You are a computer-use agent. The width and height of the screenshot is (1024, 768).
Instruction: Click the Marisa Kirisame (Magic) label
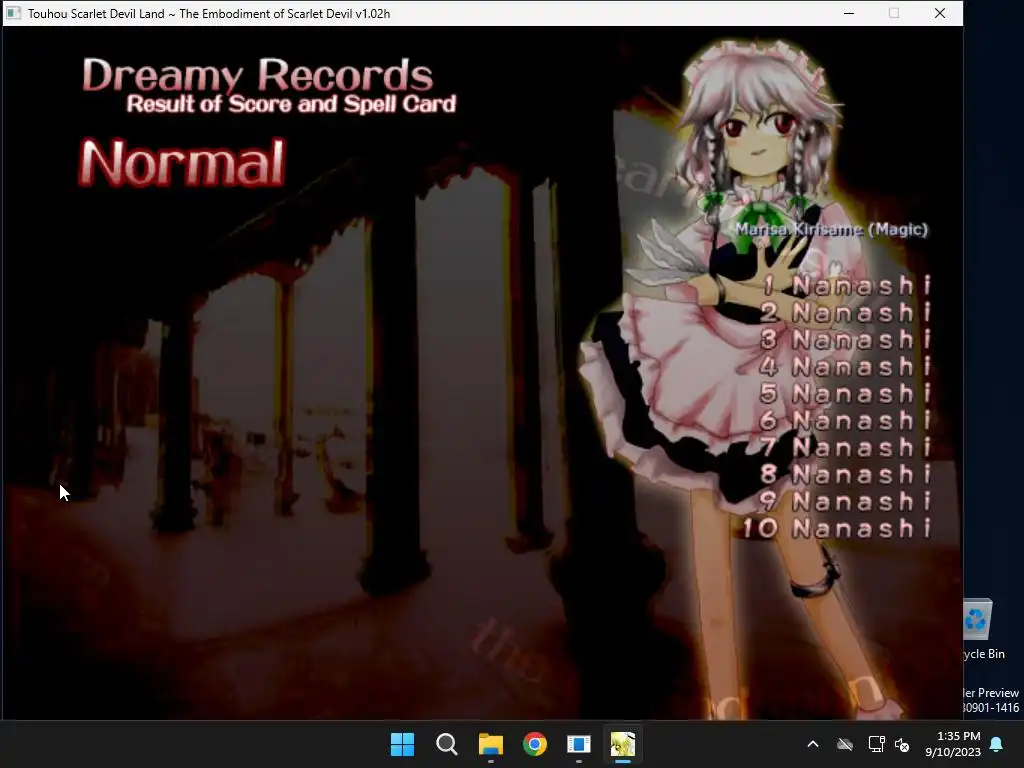point(831,229)
